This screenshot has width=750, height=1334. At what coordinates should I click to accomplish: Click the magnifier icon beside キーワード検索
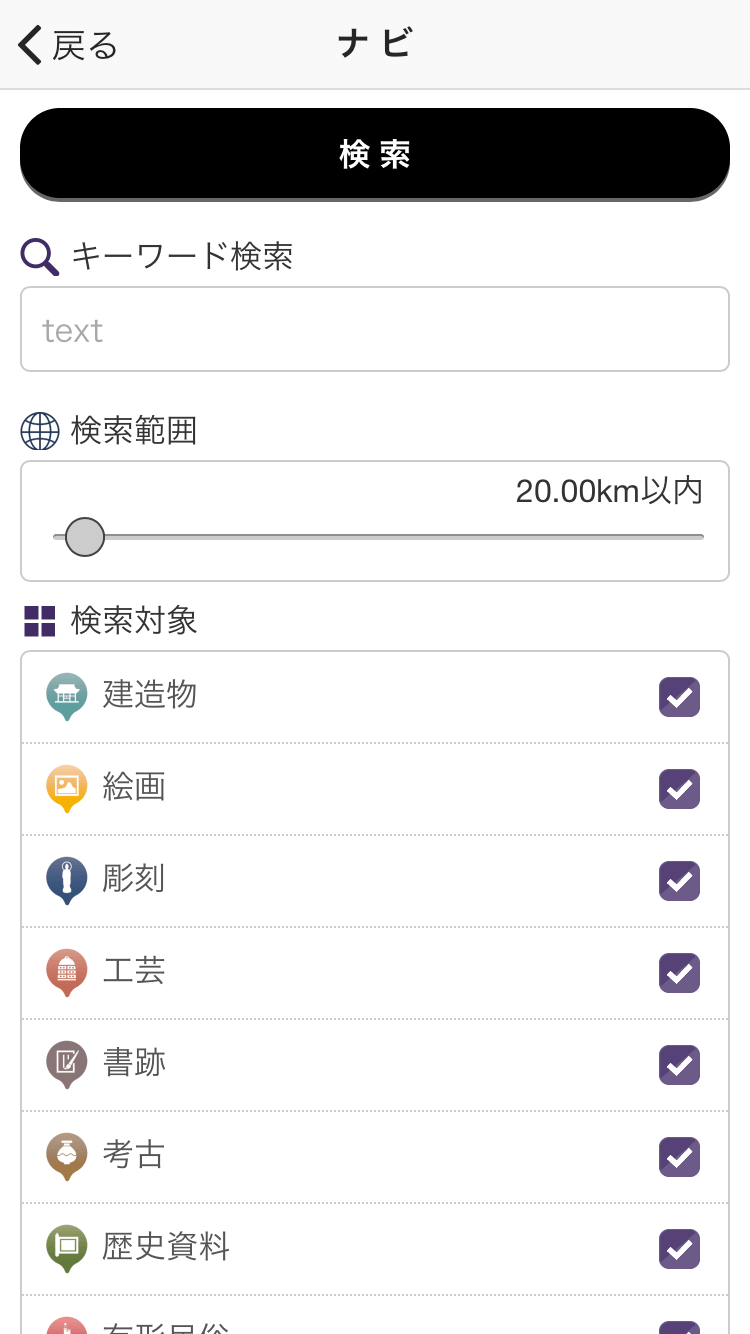click(40, 257)
